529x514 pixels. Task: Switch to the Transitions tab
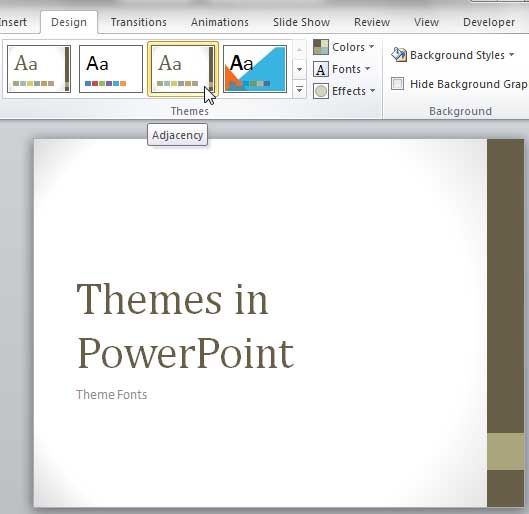(139, 22)
